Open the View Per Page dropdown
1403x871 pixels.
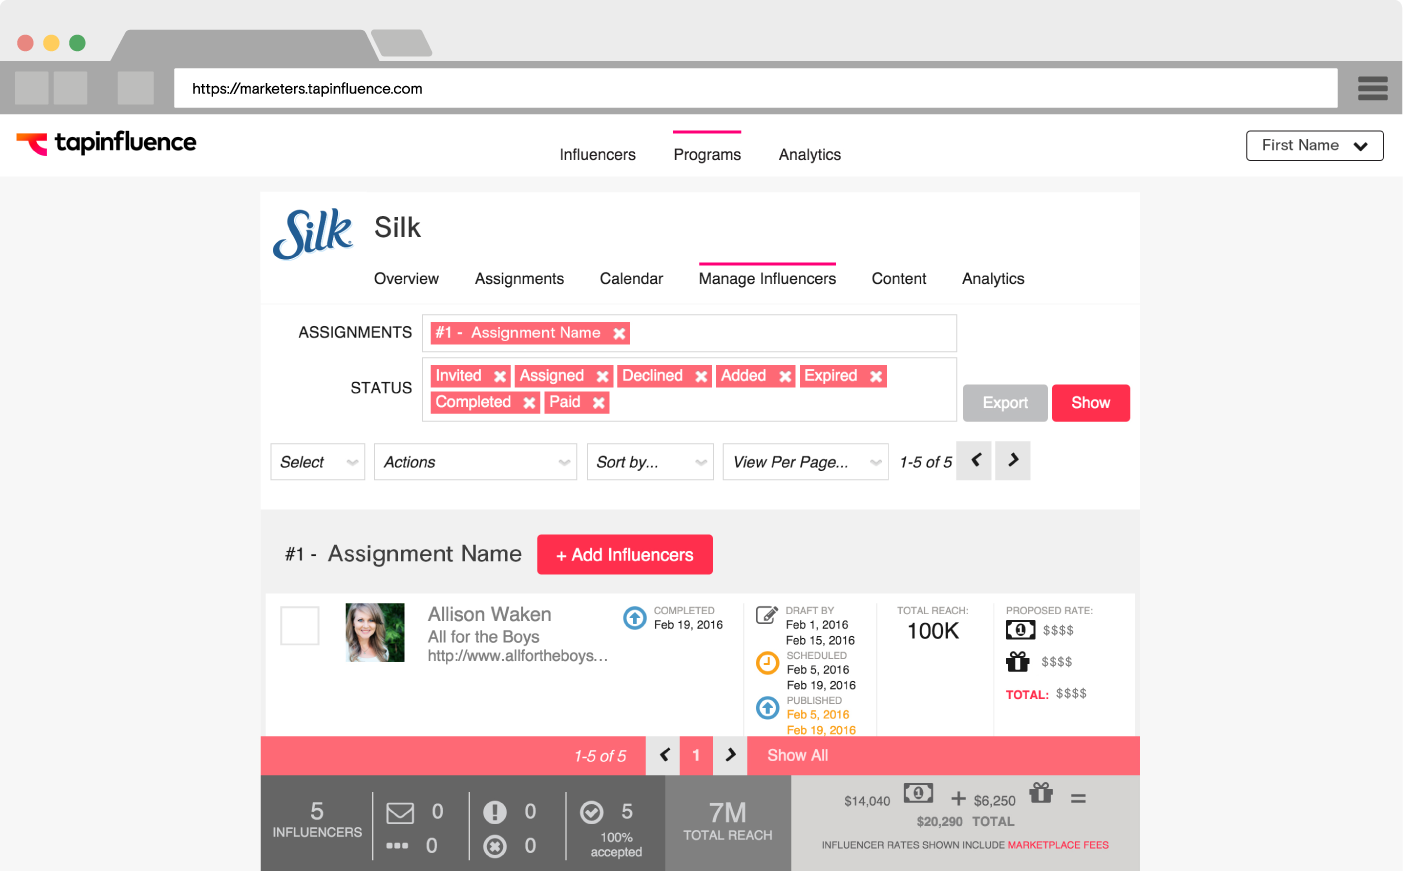click(x=805, y=462)
